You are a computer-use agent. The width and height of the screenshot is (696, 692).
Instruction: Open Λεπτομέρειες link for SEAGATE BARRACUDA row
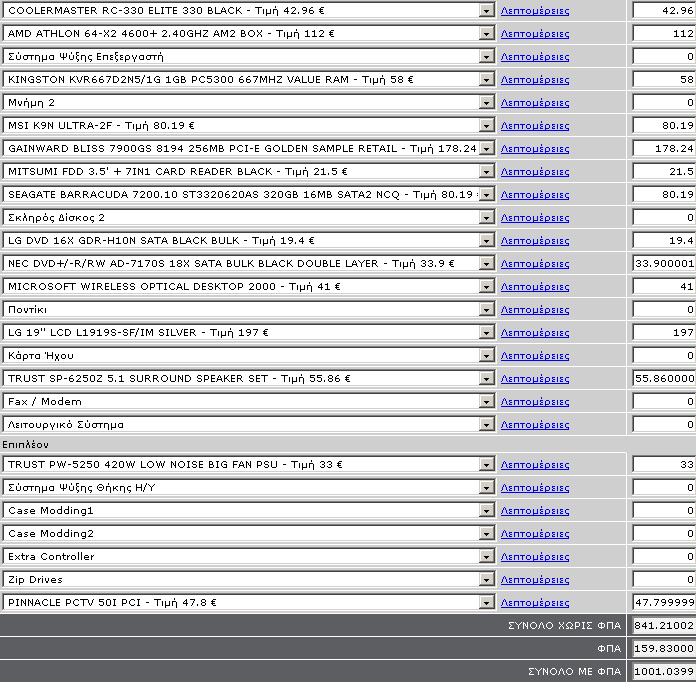pyautogui.click(x=535, y=195)
